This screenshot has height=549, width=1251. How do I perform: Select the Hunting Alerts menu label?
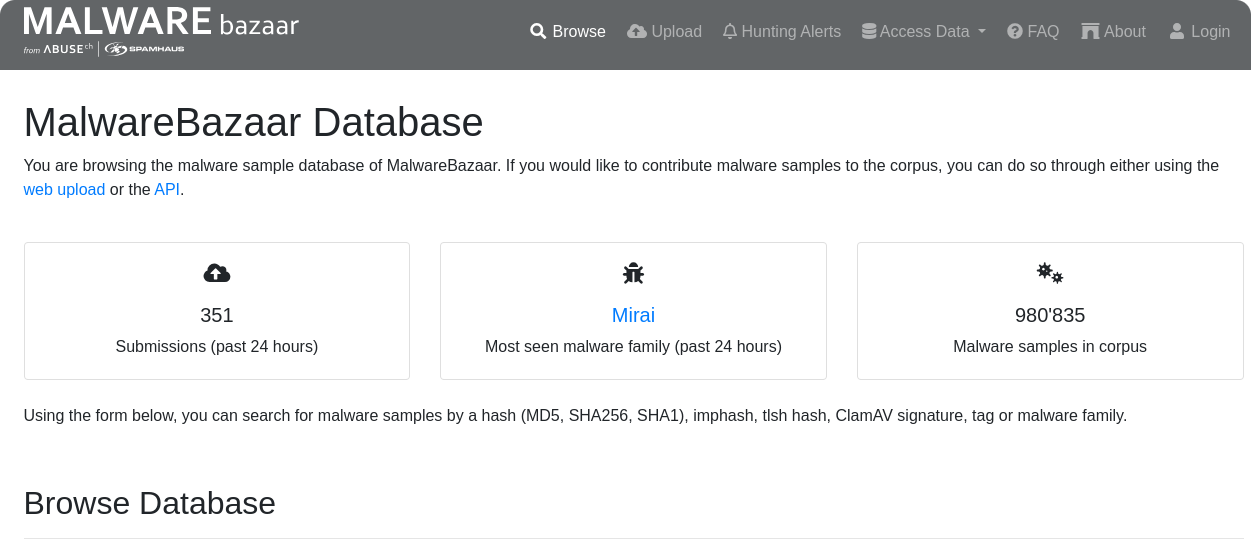coord(791,31)
